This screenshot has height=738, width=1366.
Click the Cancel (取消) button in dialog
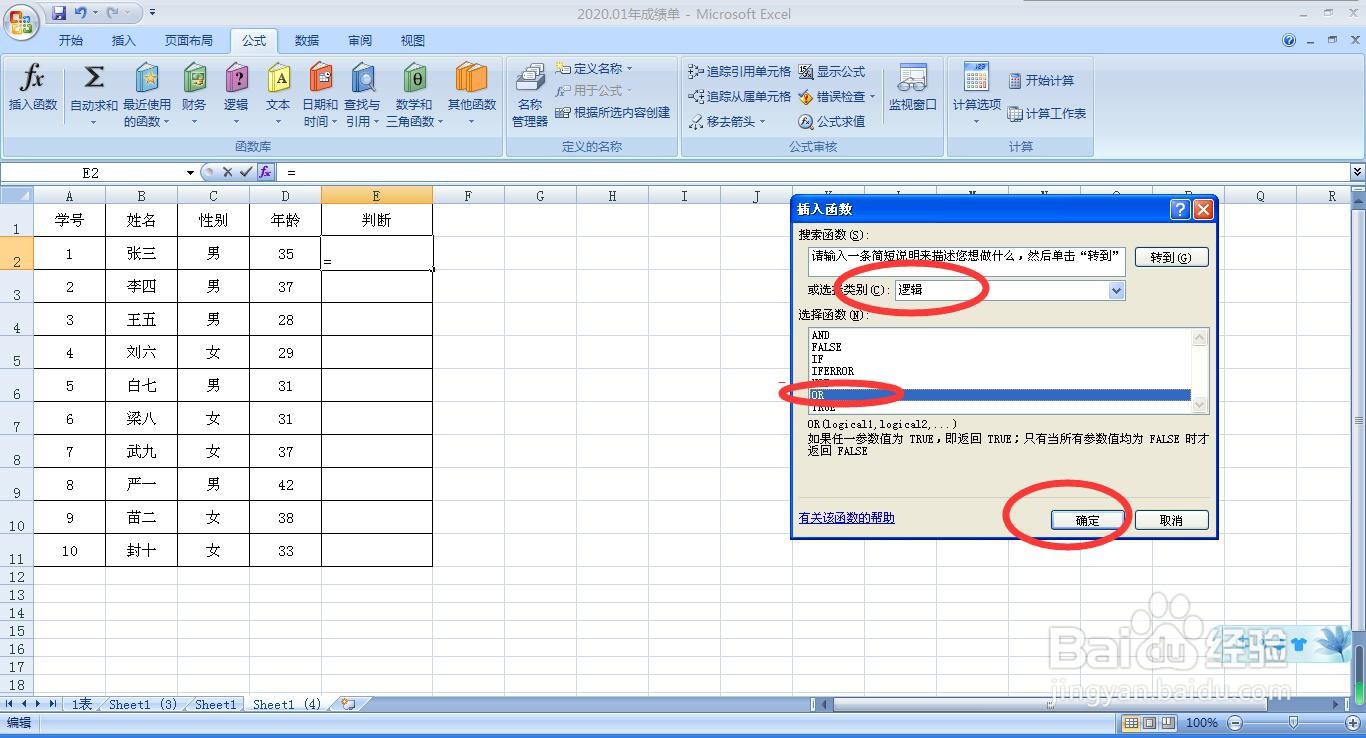1171,520
